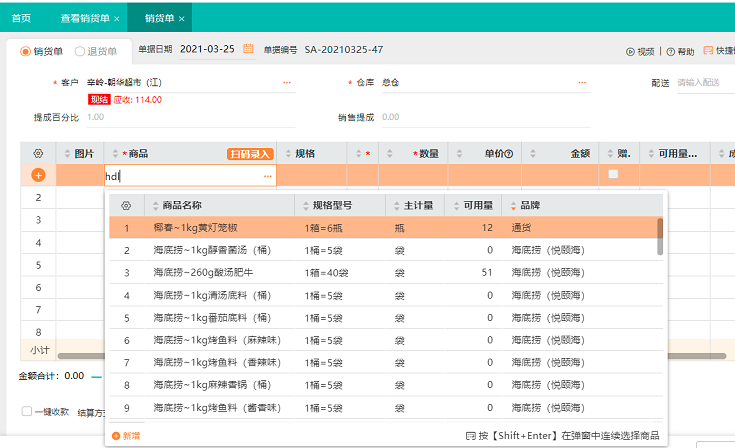Select the 退货单 radio button
The width and height of the screenshot is (735, 448).
(x=80, y=50)
